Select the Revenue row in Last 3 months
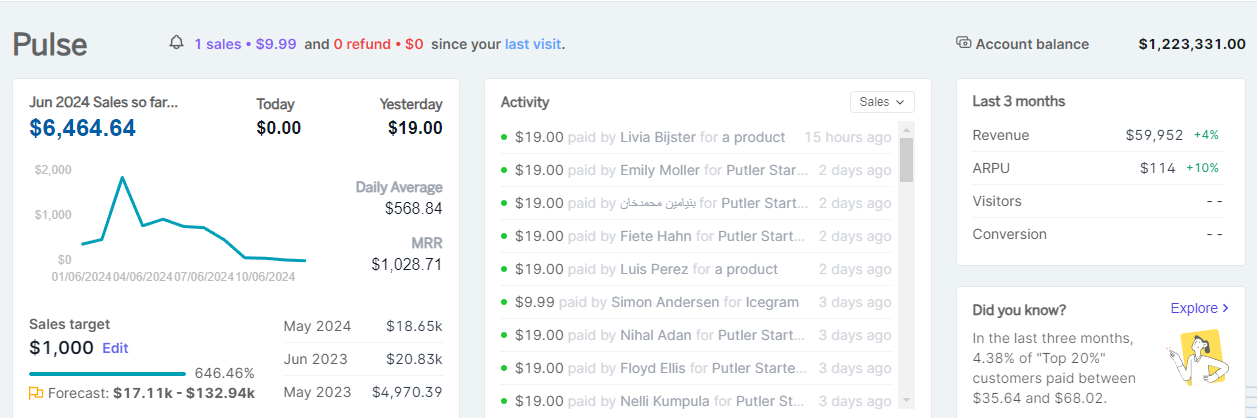The image size is (1257, 418). click(1095, 135)
